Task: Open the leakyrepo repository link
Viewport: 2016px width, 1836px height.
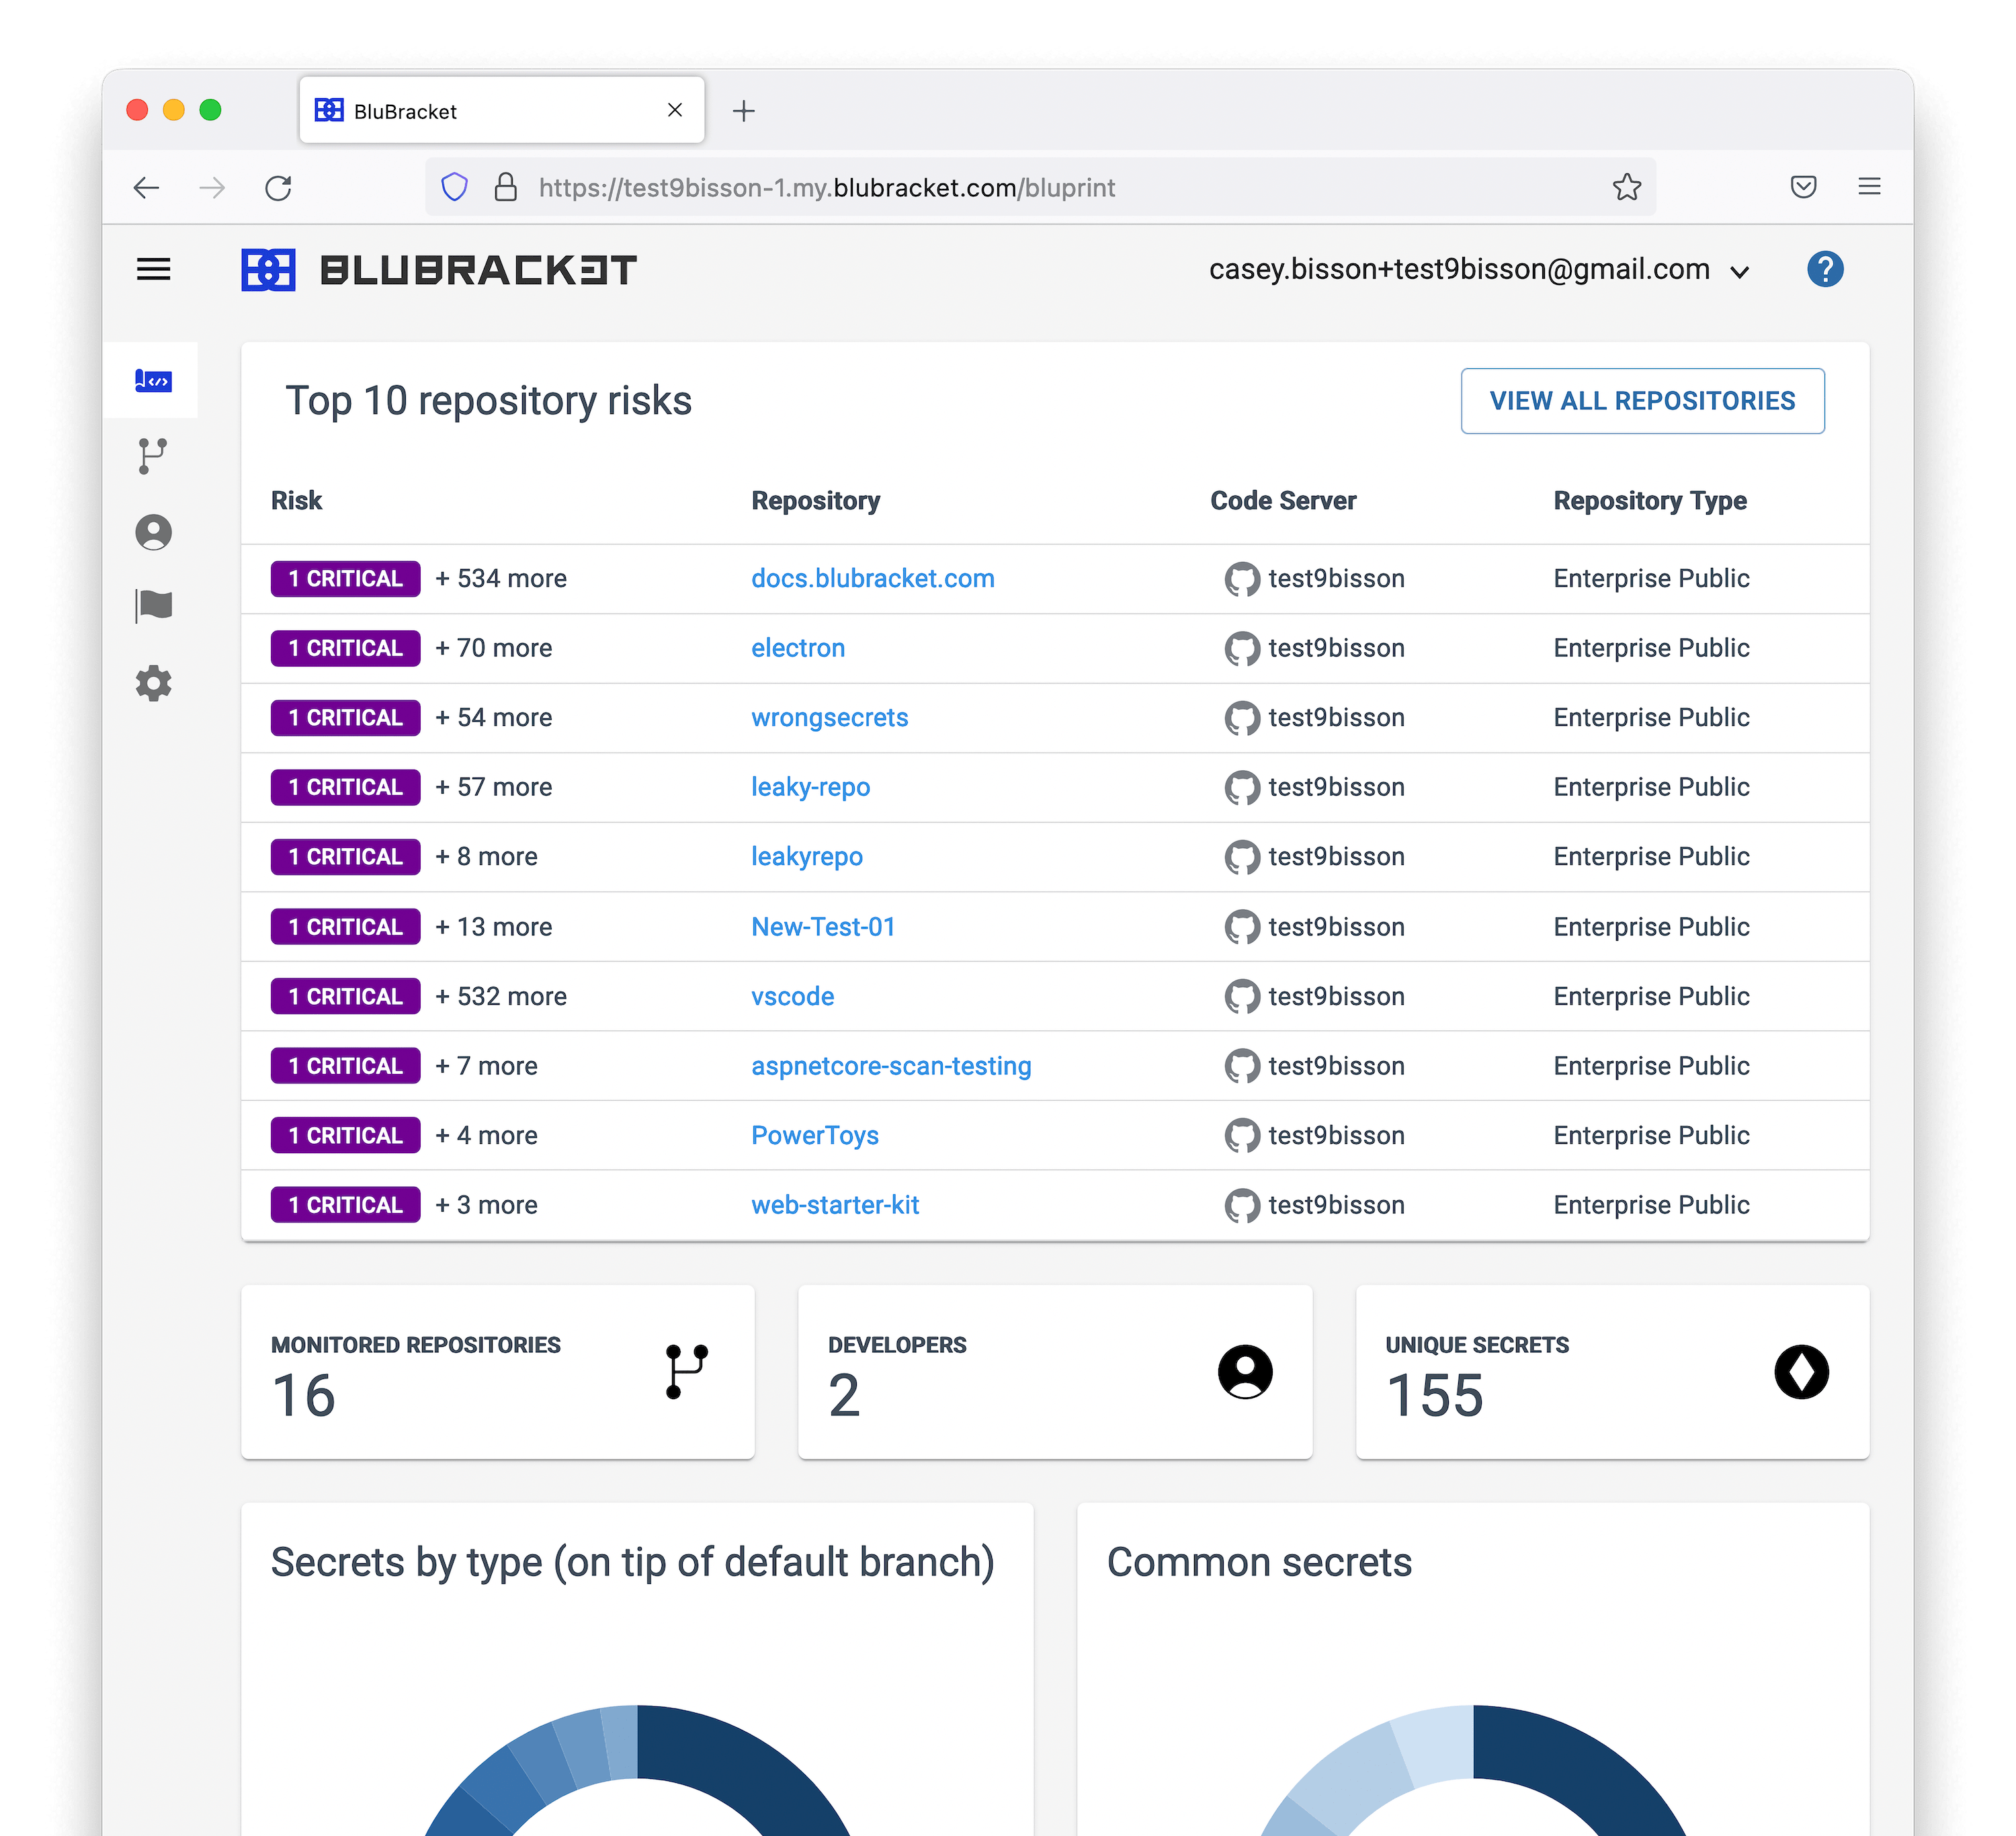Action: [x=806, y=857]
